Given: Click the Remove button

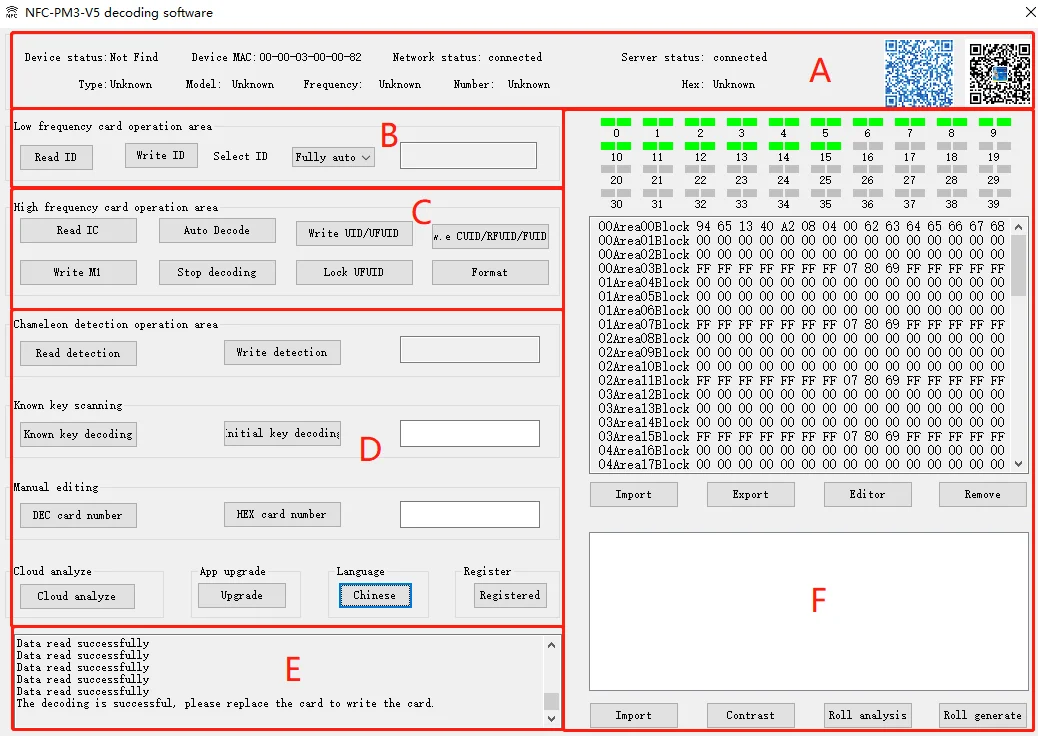Looking at the screenshot, I should pos(982,494).
